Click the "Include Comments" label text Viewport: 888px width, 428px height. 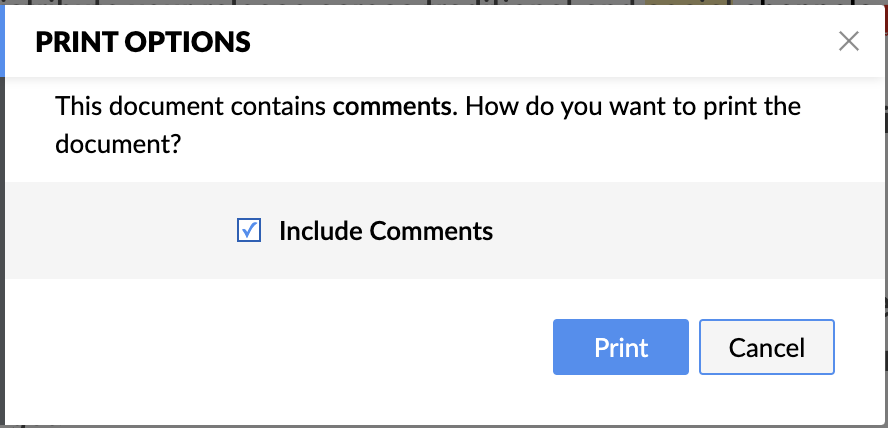point(385,231)
